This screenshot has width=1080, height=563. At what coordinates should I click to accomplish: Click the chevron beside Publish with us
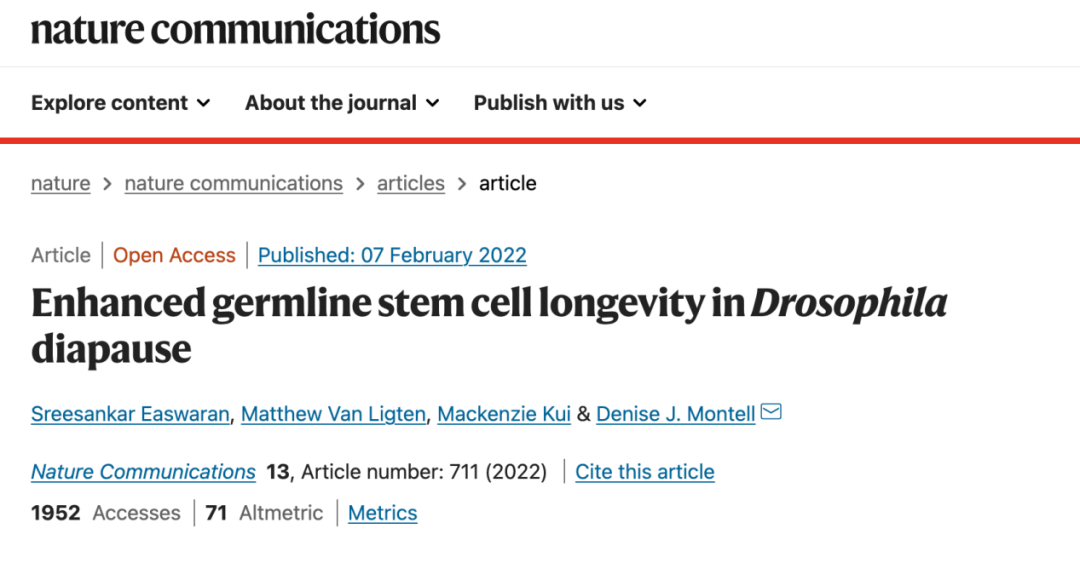(640, 103)
